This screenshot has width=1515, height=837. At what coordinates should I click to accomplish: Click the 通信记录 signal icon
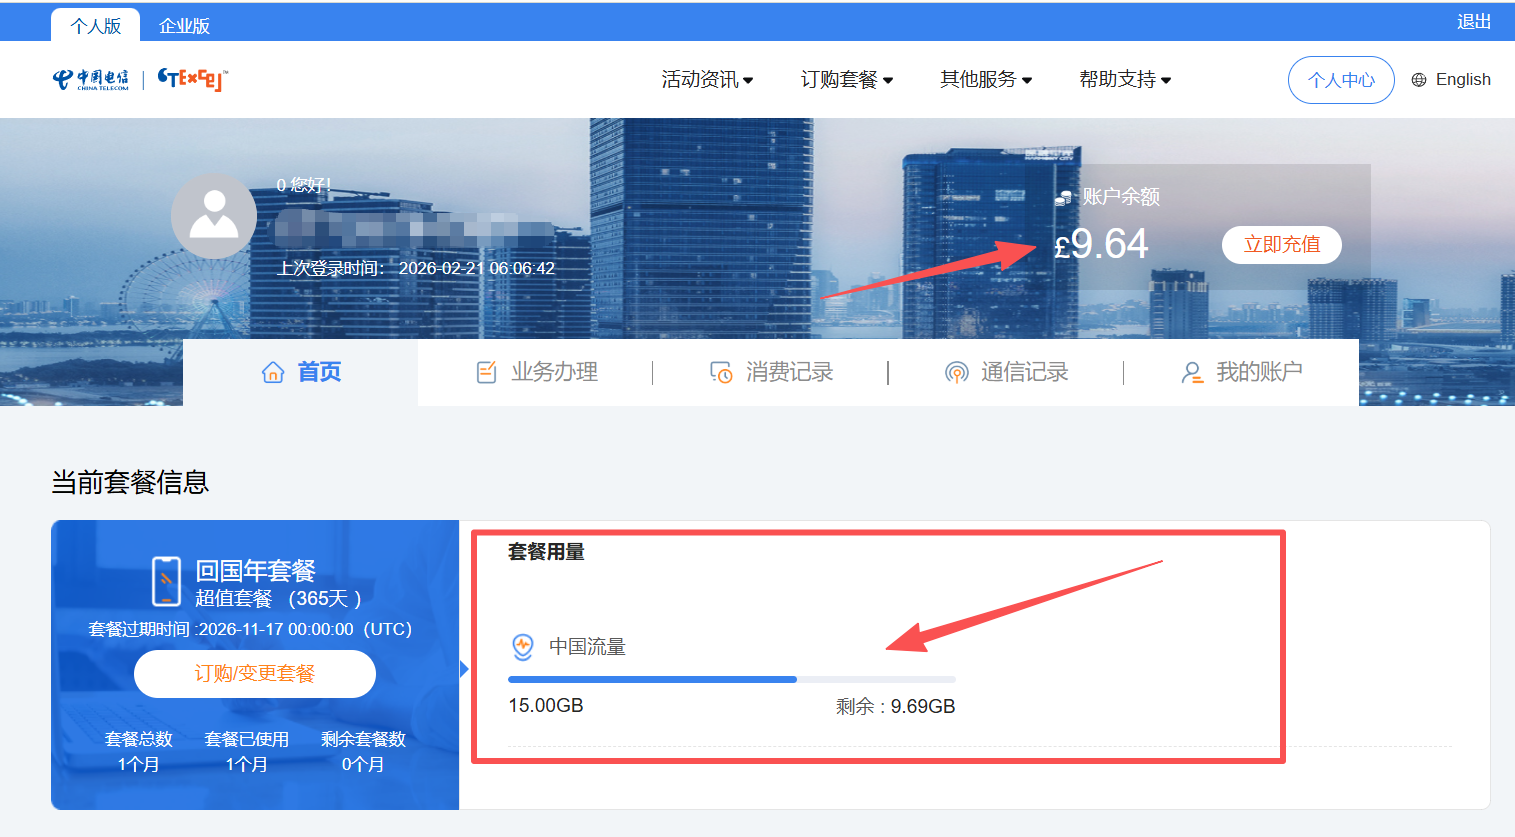[956, 373]
